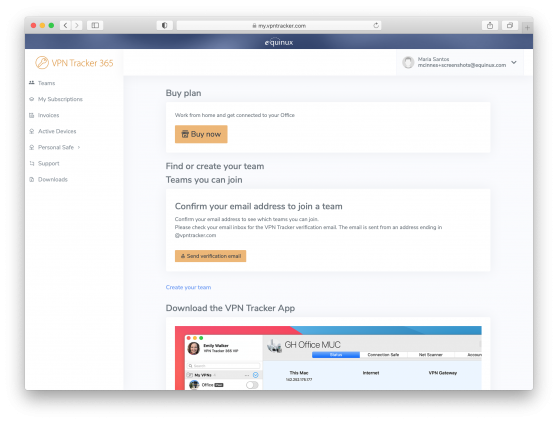
Task: Open Teams in the sidebar
Action: [x=46, y=83]
